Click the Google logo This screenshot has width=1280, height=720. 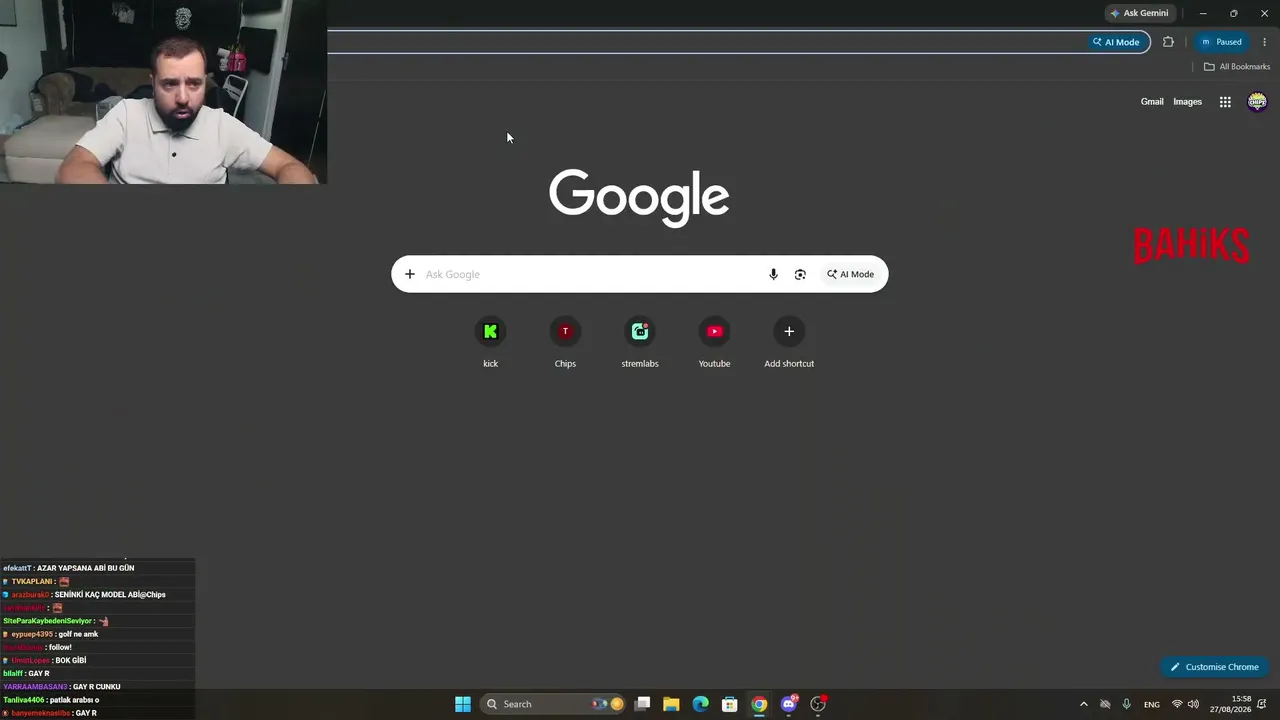tap(639, 197)
